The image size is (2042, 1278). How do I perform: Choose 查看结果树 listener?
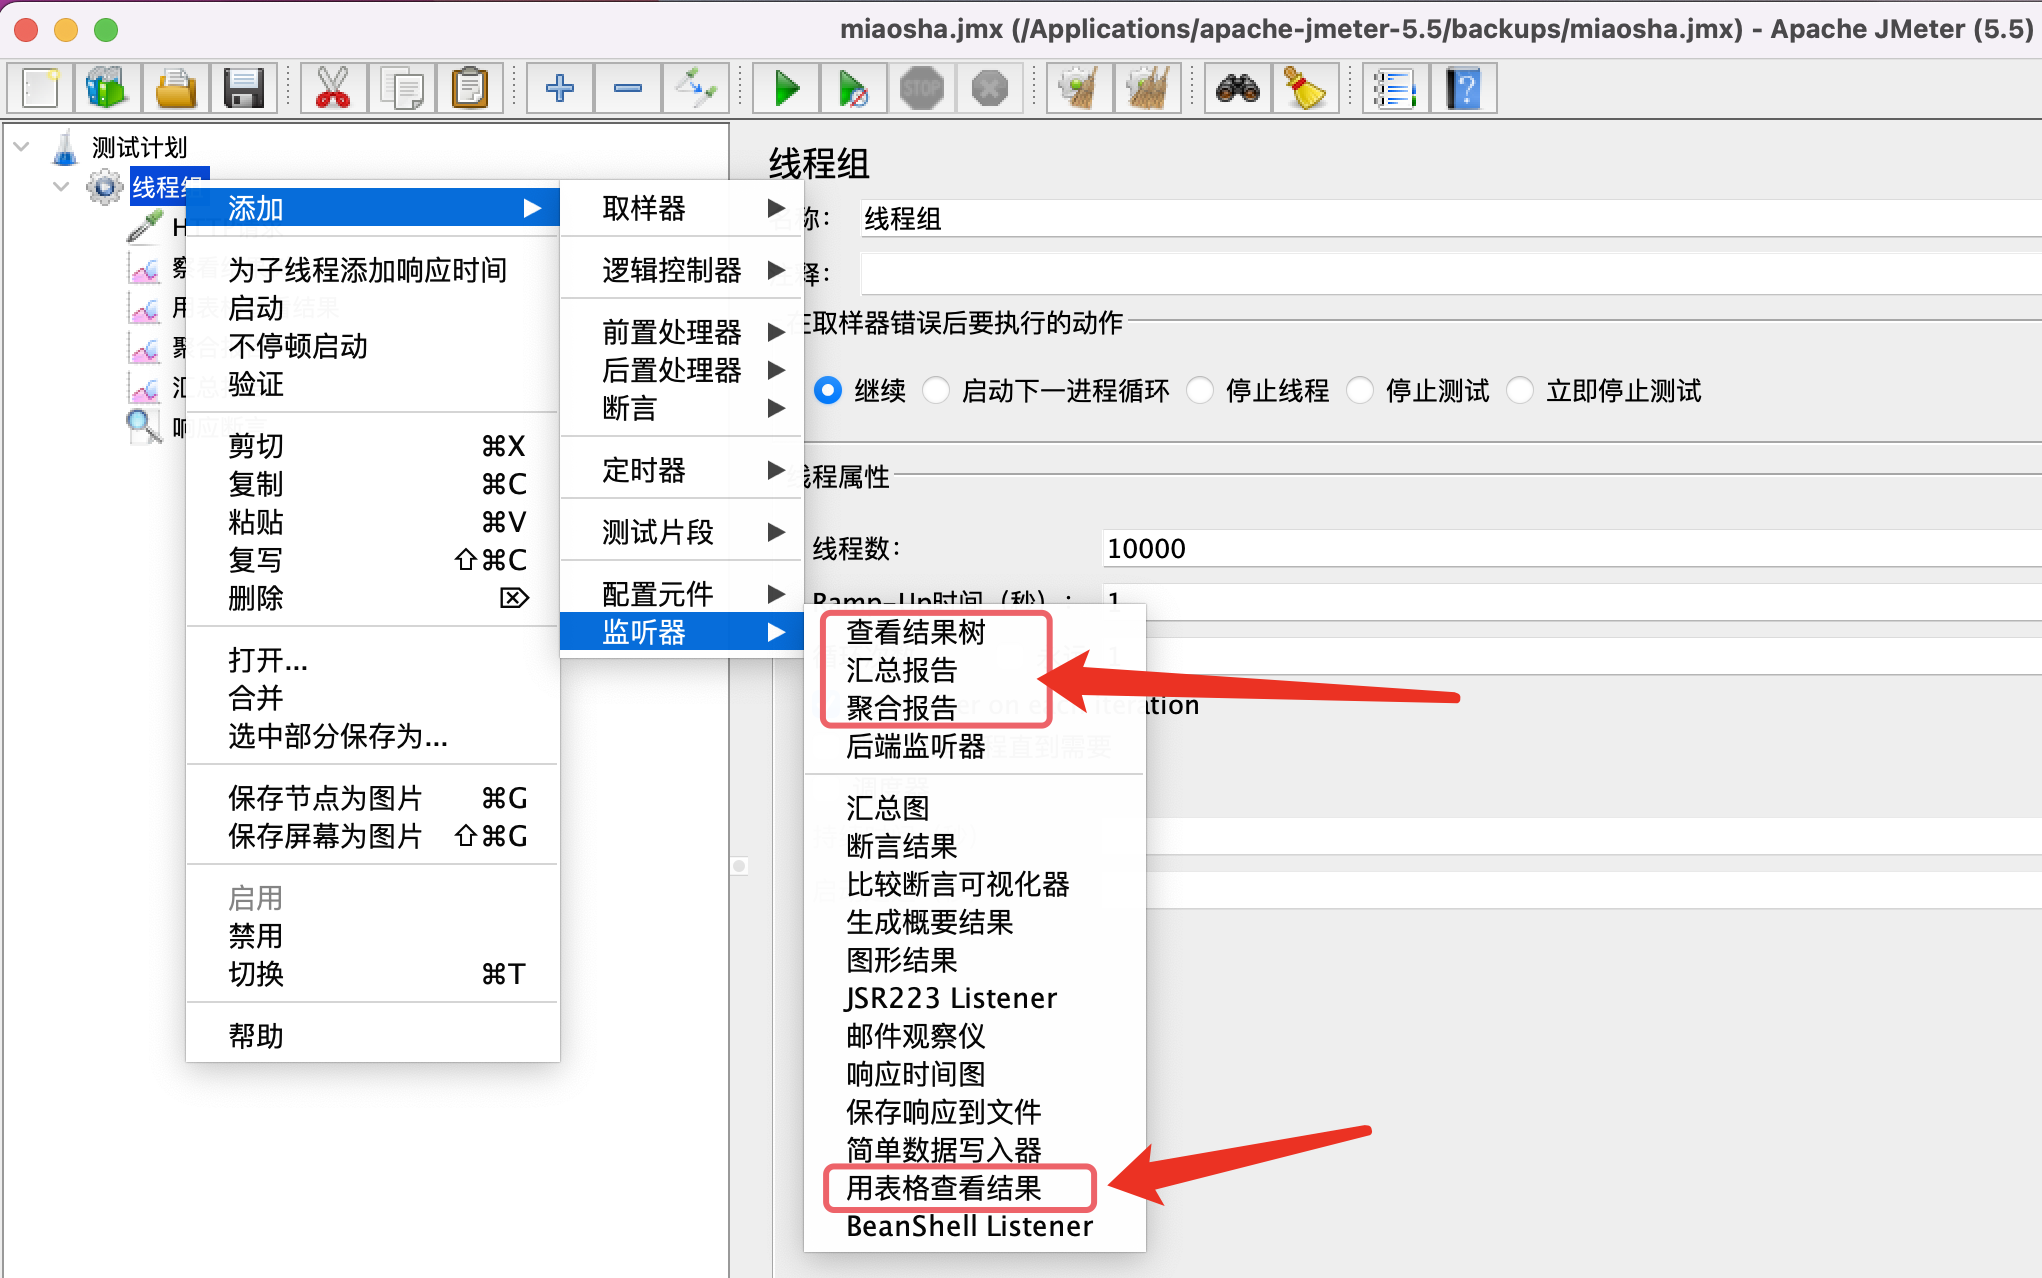tap(915, 632)
